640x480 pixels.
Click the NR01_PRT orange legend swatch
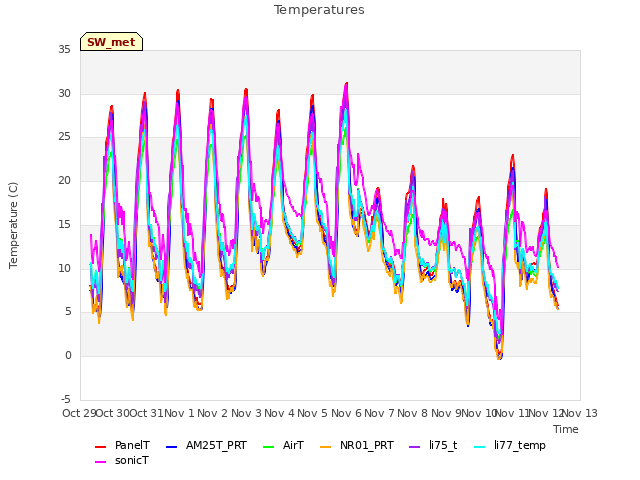[325, 447]
